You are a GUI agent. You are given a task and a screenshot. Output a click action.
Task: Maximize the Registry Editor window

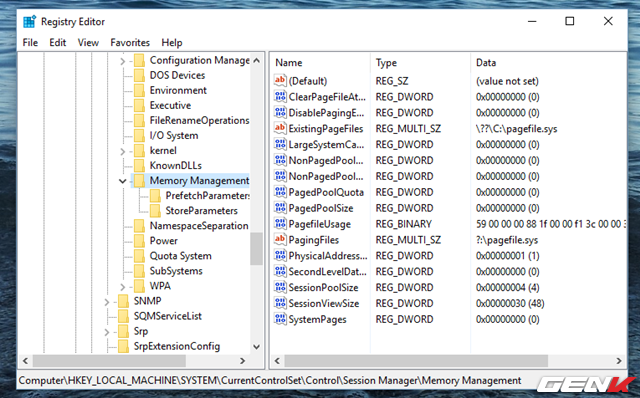[569, 21]
